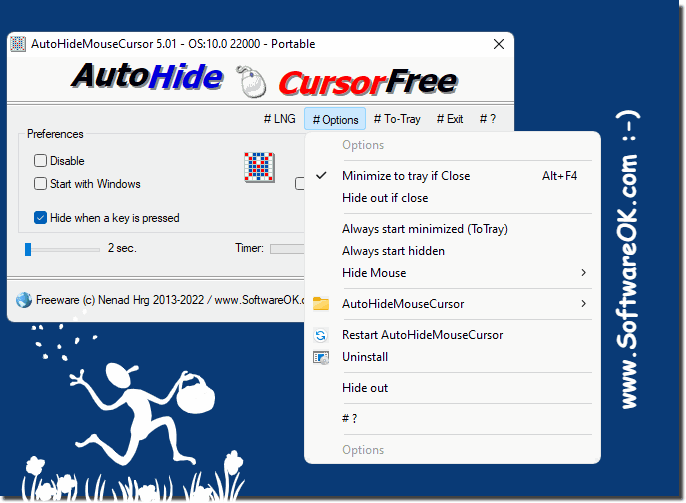Click the checkered pattern icon in Preferences
686x503 pixels.
pos(259,167)
